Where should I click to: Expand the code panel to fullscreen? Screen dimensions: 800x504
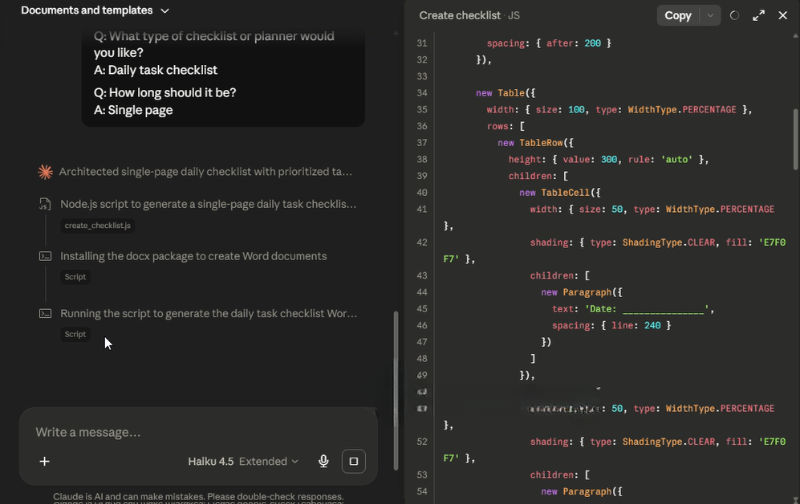point(759,16)
